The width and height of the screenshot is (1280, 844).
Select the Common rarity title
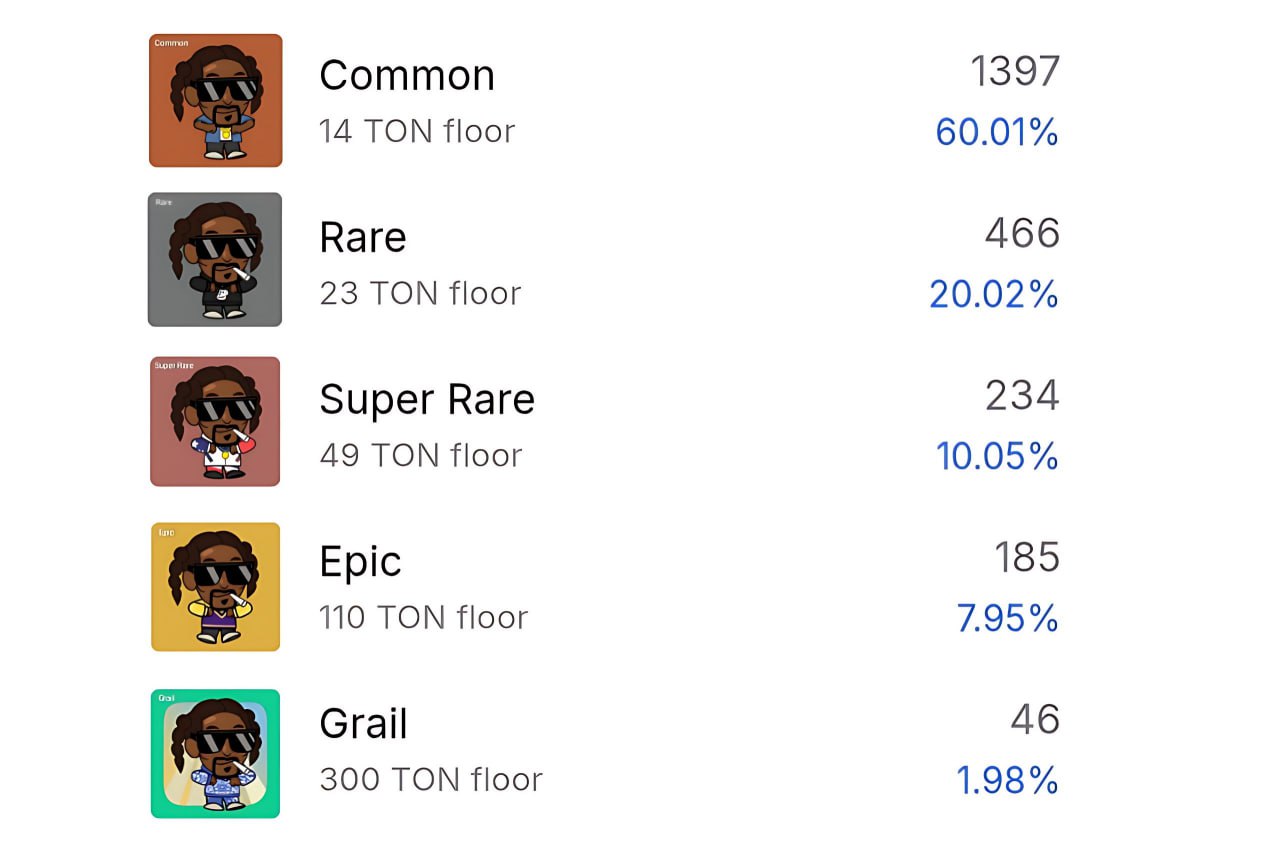click(406, 75)
